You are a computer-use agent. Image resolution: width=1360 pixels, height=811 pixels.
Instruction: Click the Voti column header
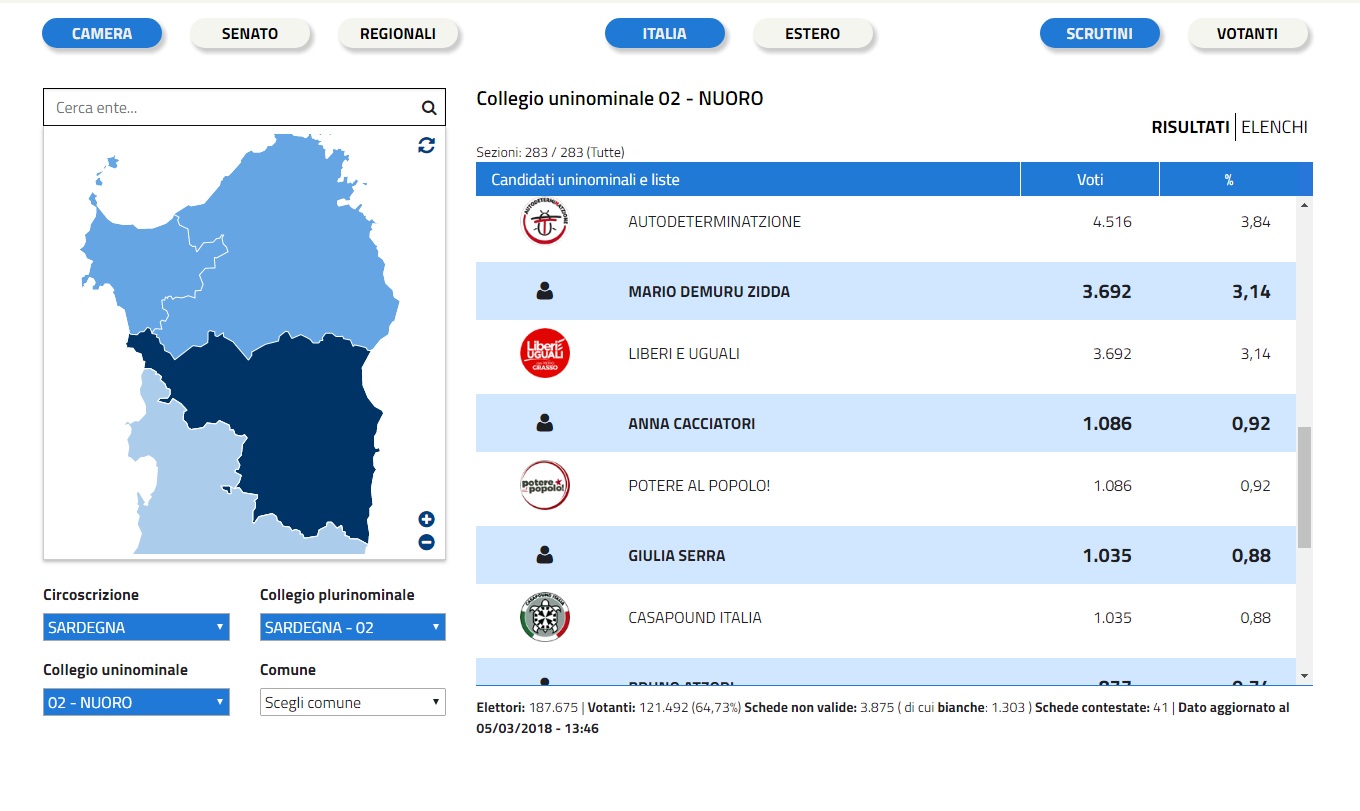(x=1090, y=180)
